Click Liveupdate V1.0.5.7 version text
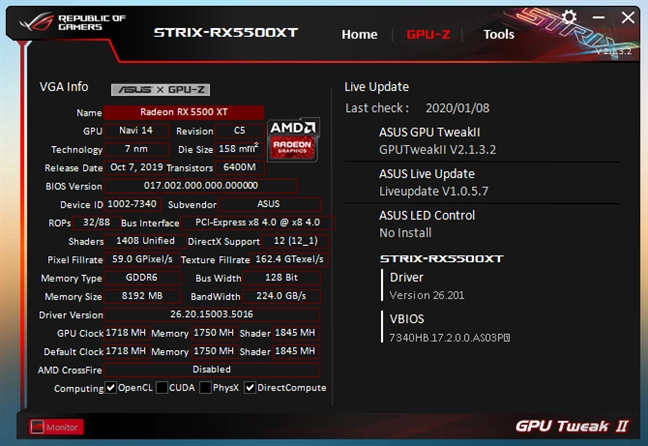This screenshot has width=648, height=446. click(434, 191)
